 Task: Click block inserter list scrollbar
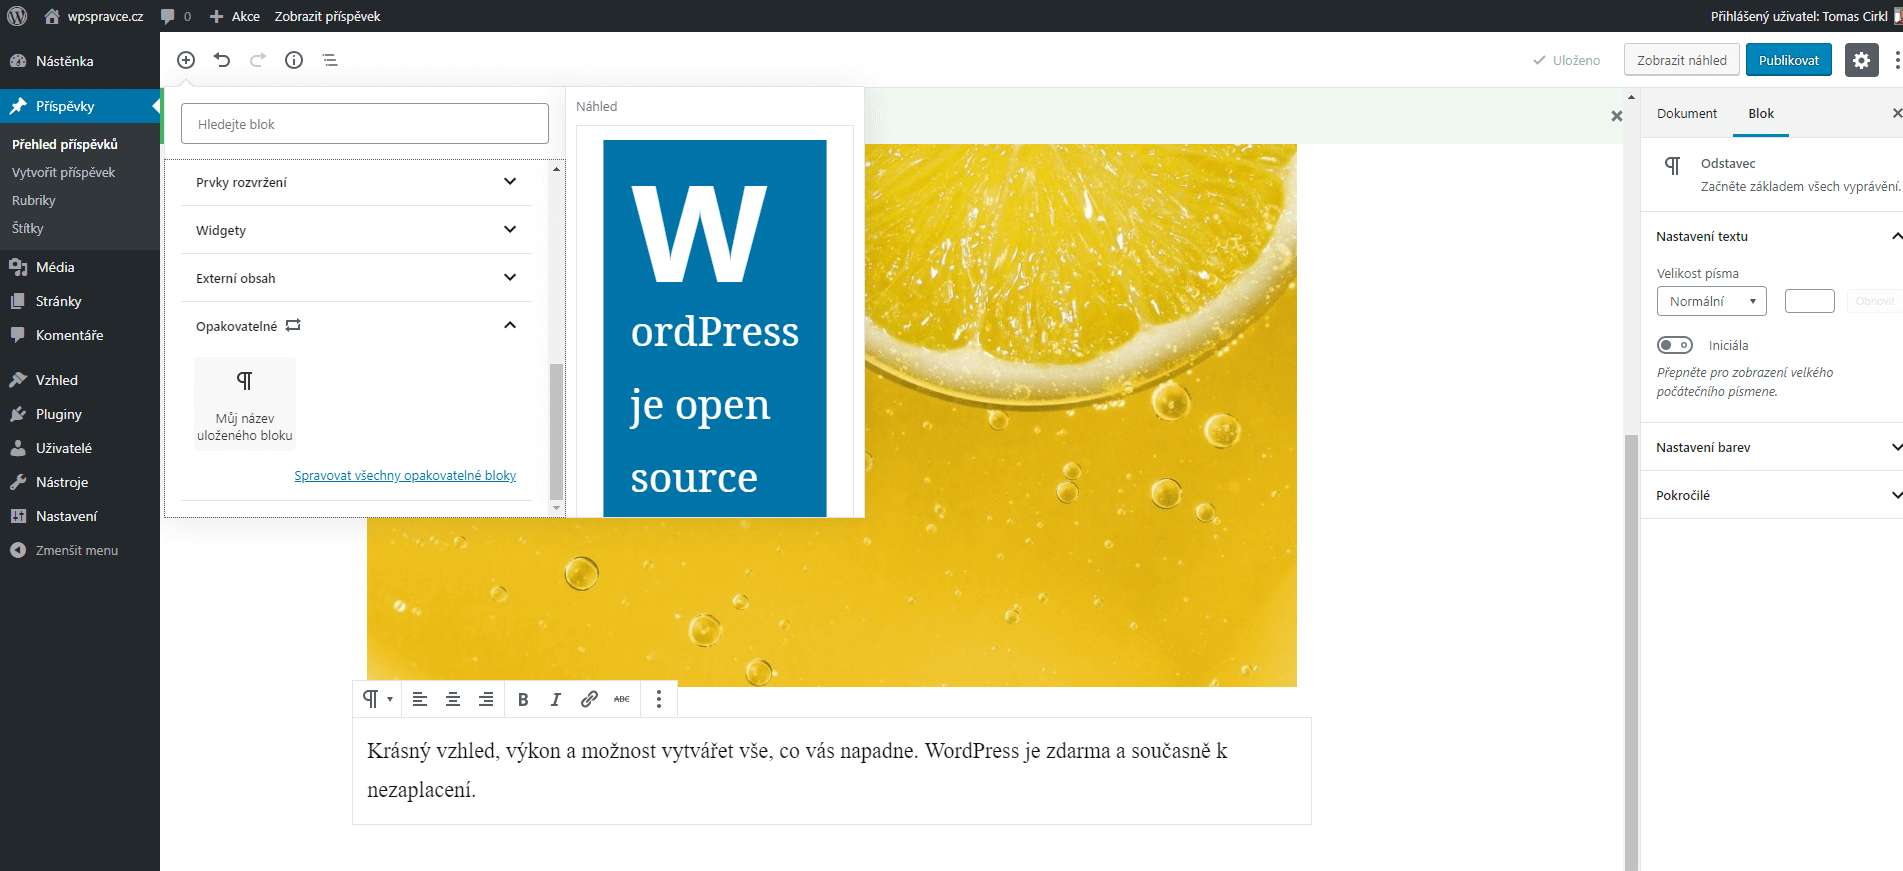coord(556,430)
